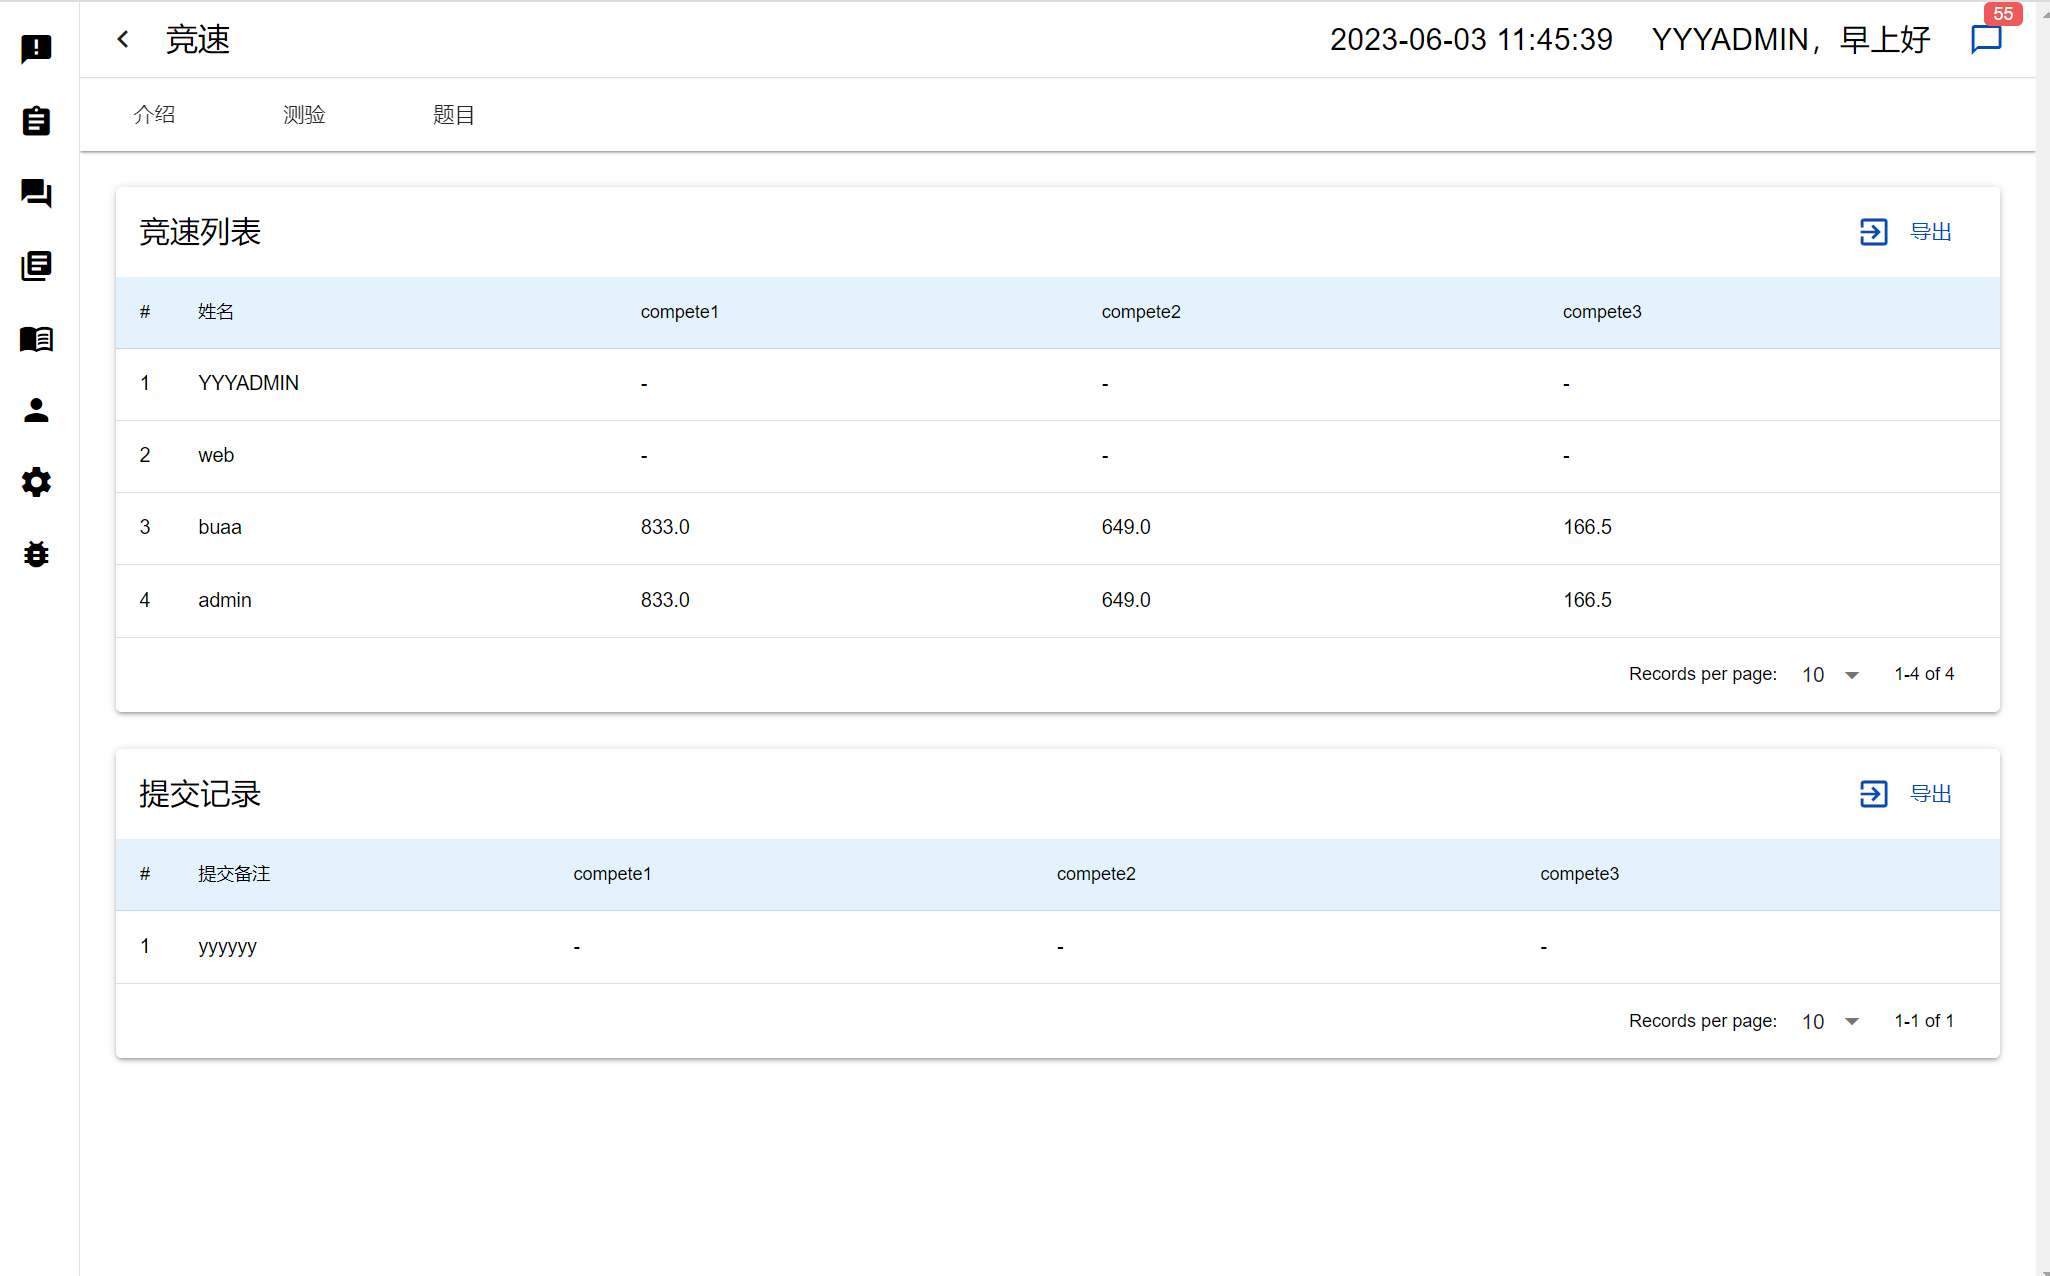Screen dimensions: 2050x1276
Task: Select the yyyyyy submission record row
Action: 227,947
